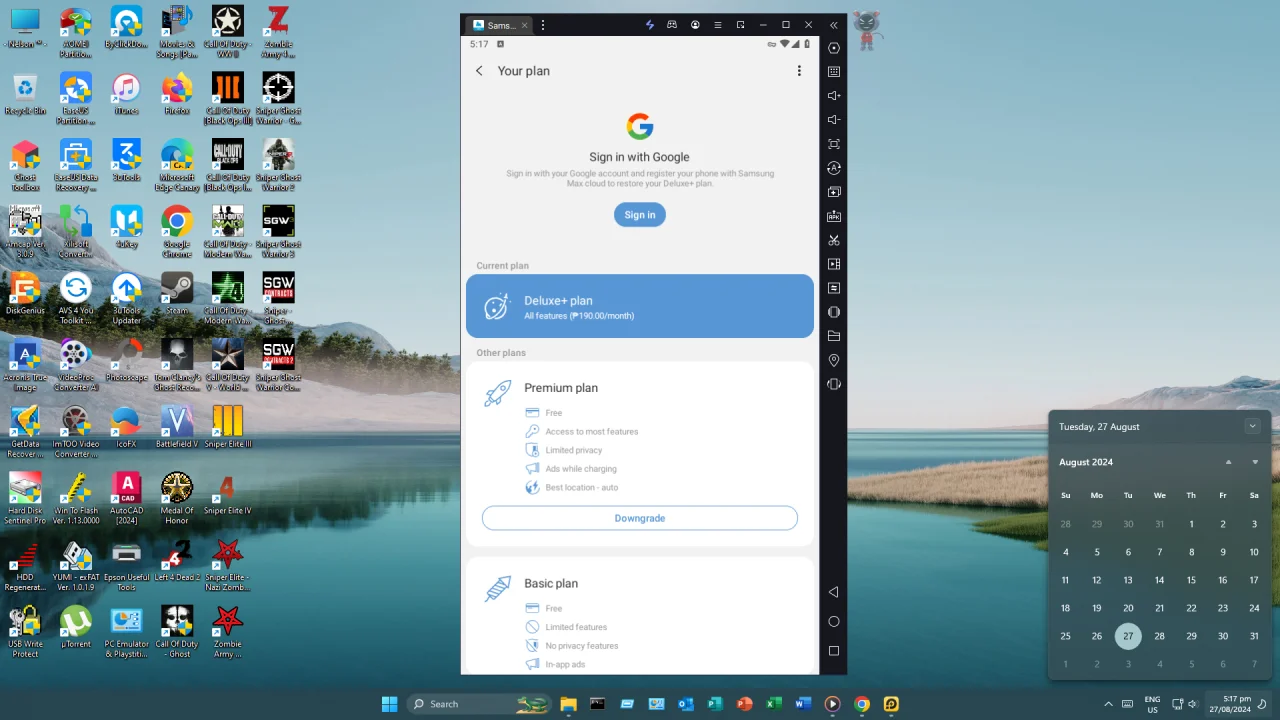The height and width of the screenshot is (720, 1280).
Task: Open Excel from the taskbar
Action: click(x=774, y=704)
